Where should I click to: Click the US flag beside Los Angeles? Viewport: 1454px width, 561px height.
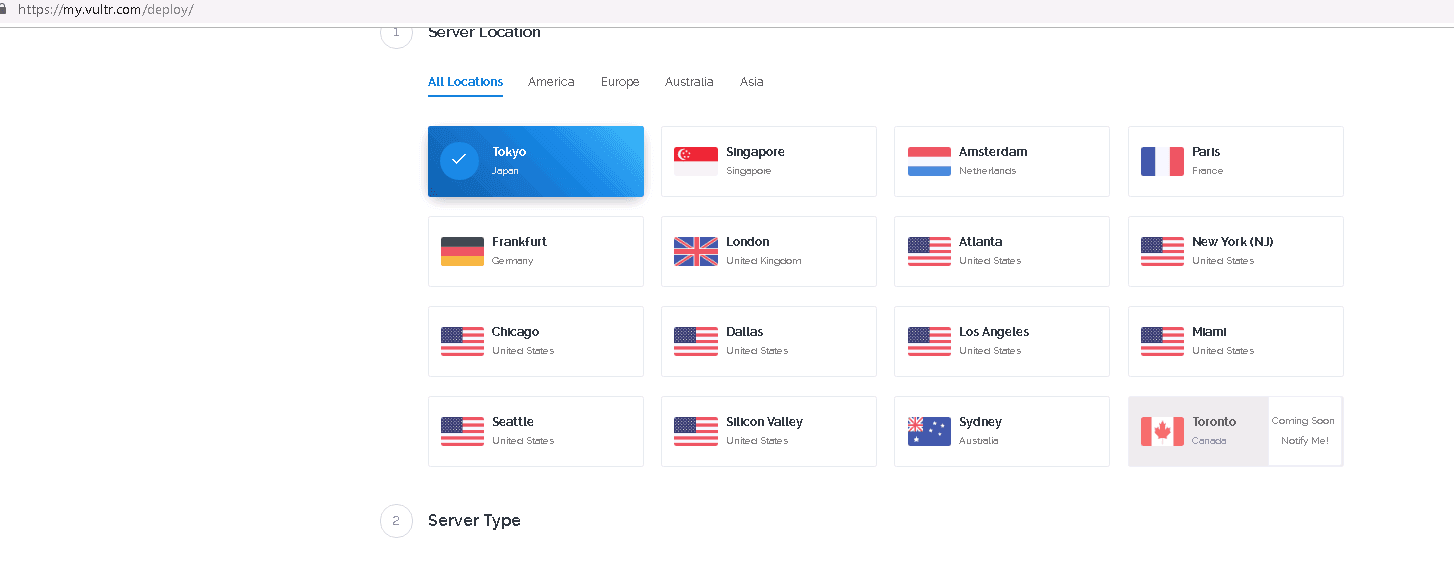click(929, 341)
